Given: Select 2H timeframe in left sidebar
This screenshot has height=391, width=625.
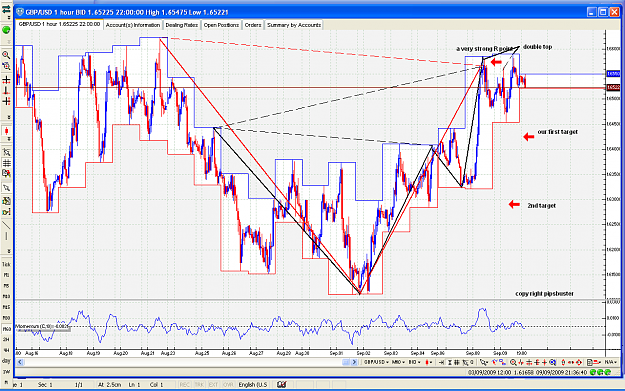Looking at the screenshot, I should click(x=6, y=340).
